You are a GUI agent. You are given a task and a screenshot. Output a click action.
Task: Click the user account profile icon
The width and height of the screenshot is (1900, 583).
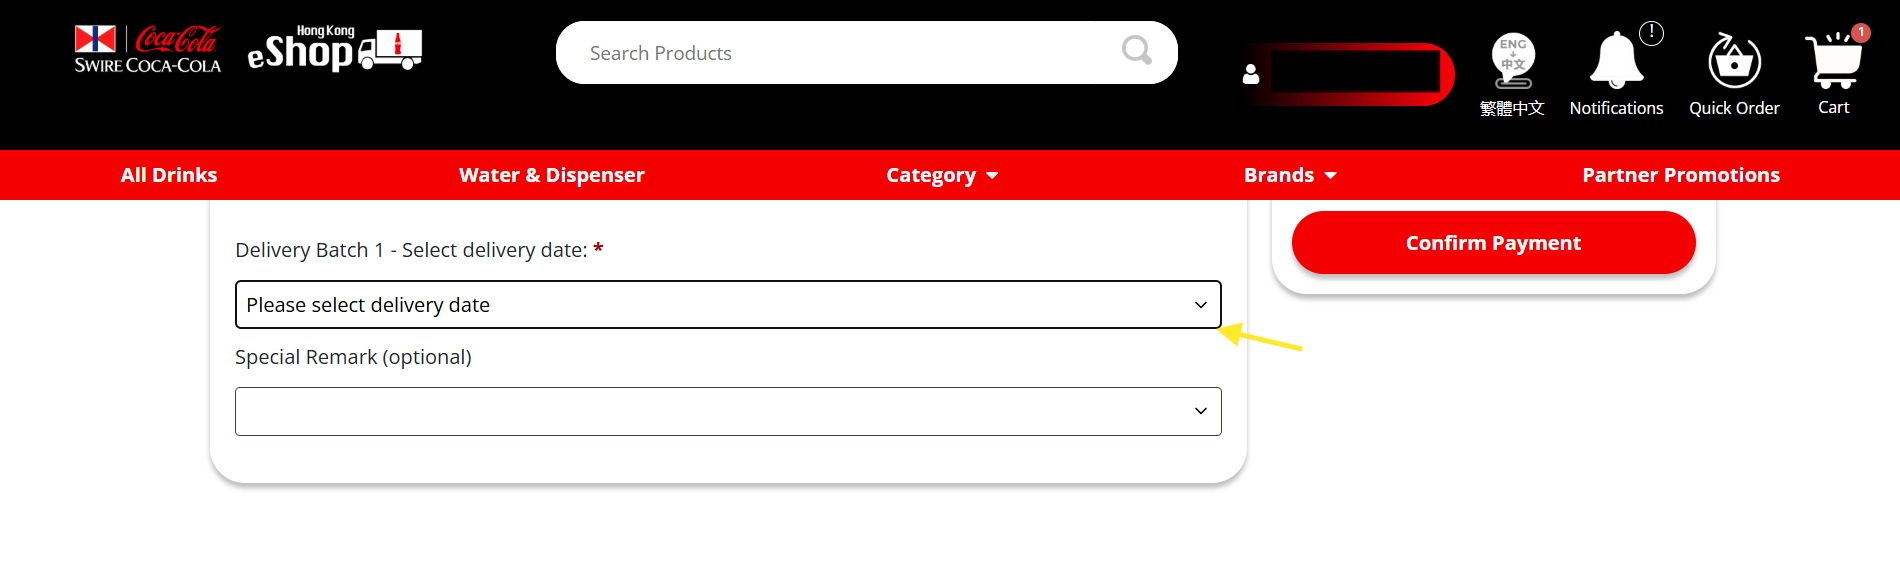(x=1251, y=75)
